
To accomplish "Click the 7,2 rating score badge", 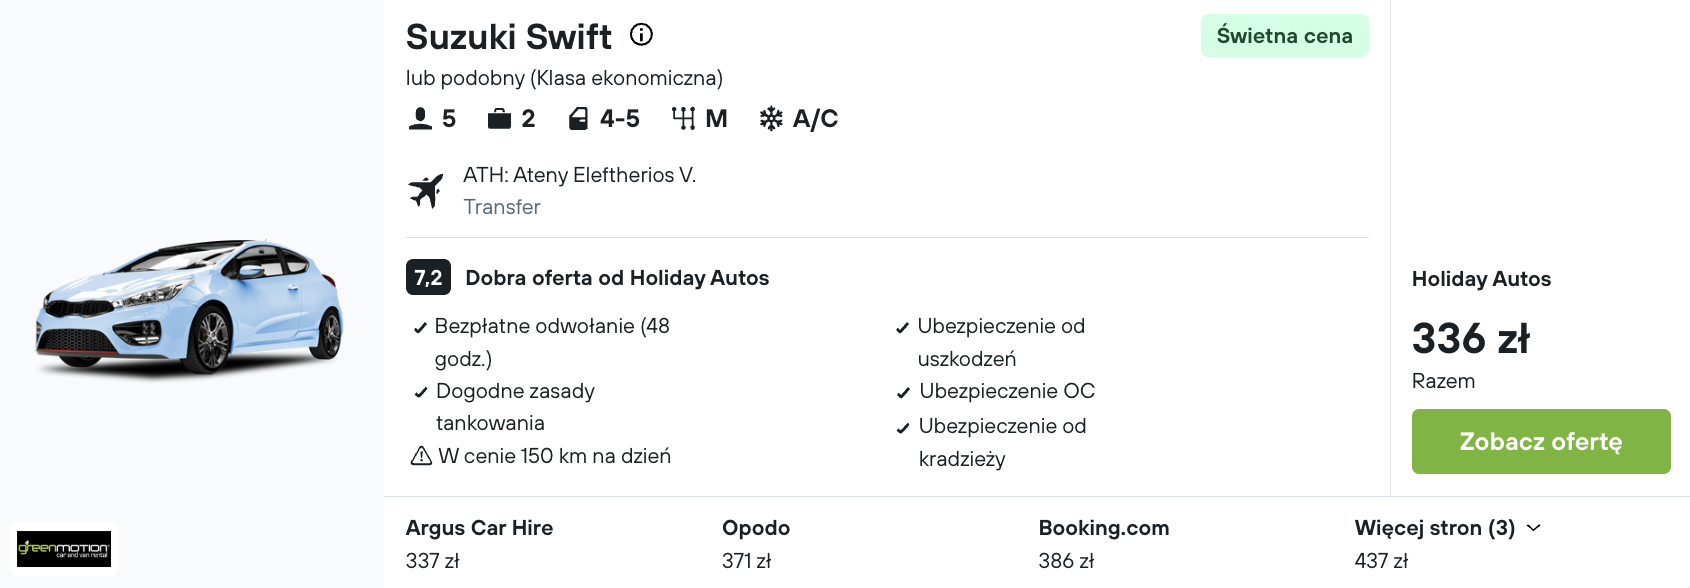I will pos(428,277).
